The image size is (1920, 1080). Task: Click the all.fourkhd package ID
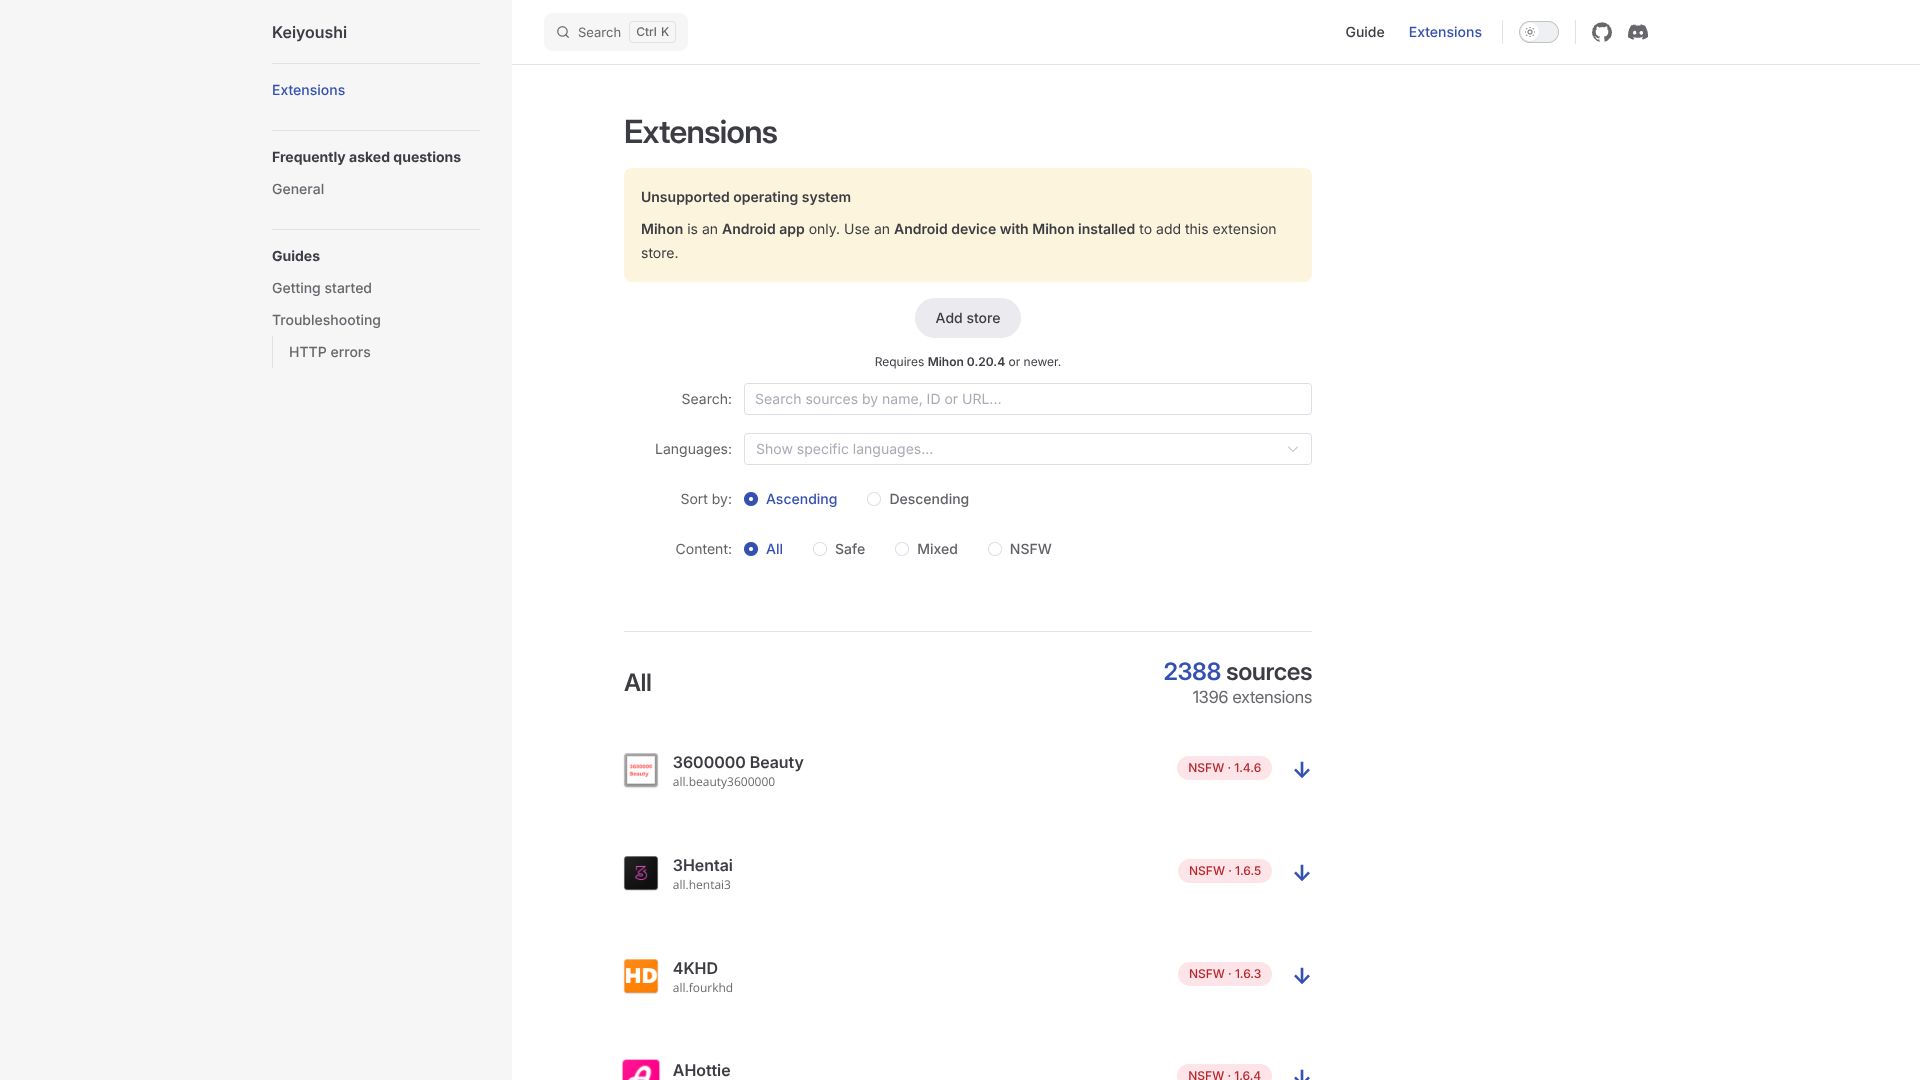pos(703,988)
